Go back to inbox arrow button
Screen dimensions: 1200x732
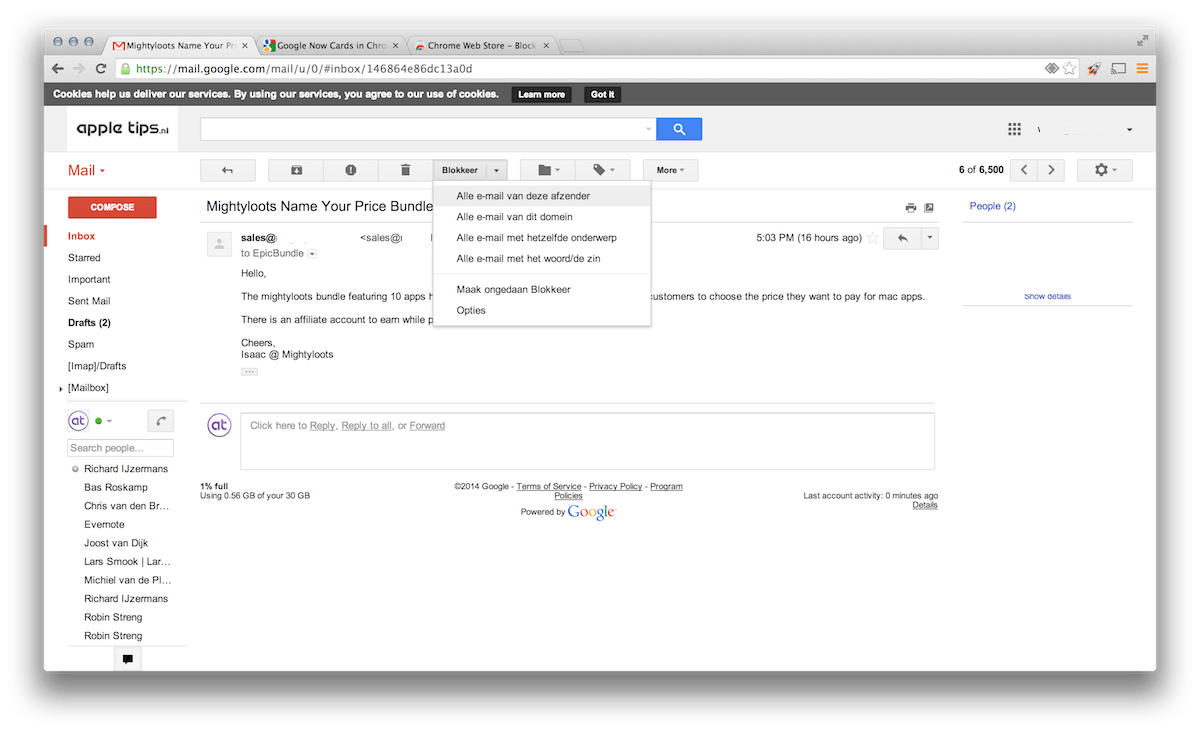tap(227, 170)
